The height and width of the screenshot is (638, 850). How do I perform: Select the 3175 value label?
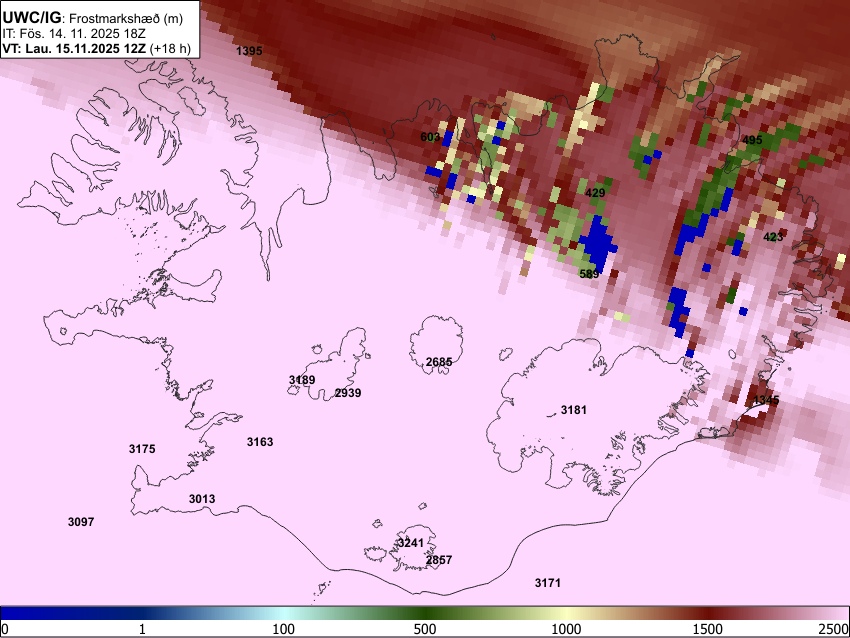(142, 449)
